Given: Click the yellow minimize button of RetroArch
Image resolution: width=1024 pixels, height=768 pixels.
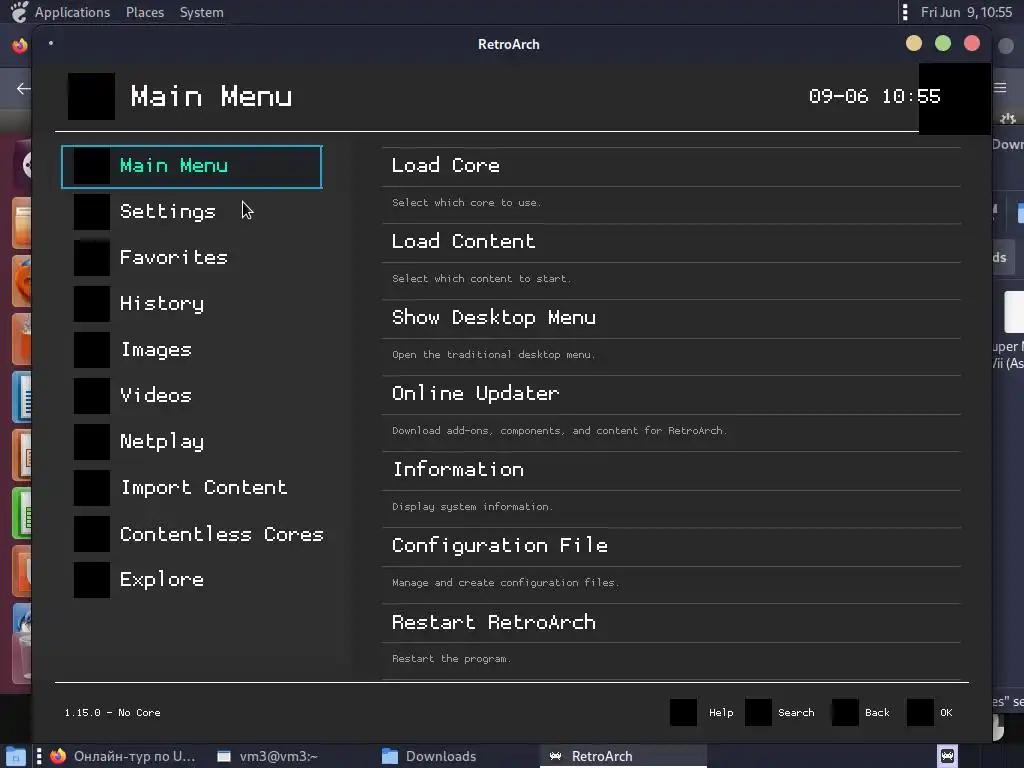Looking at the screenshot, I should [x=914, y=44].
